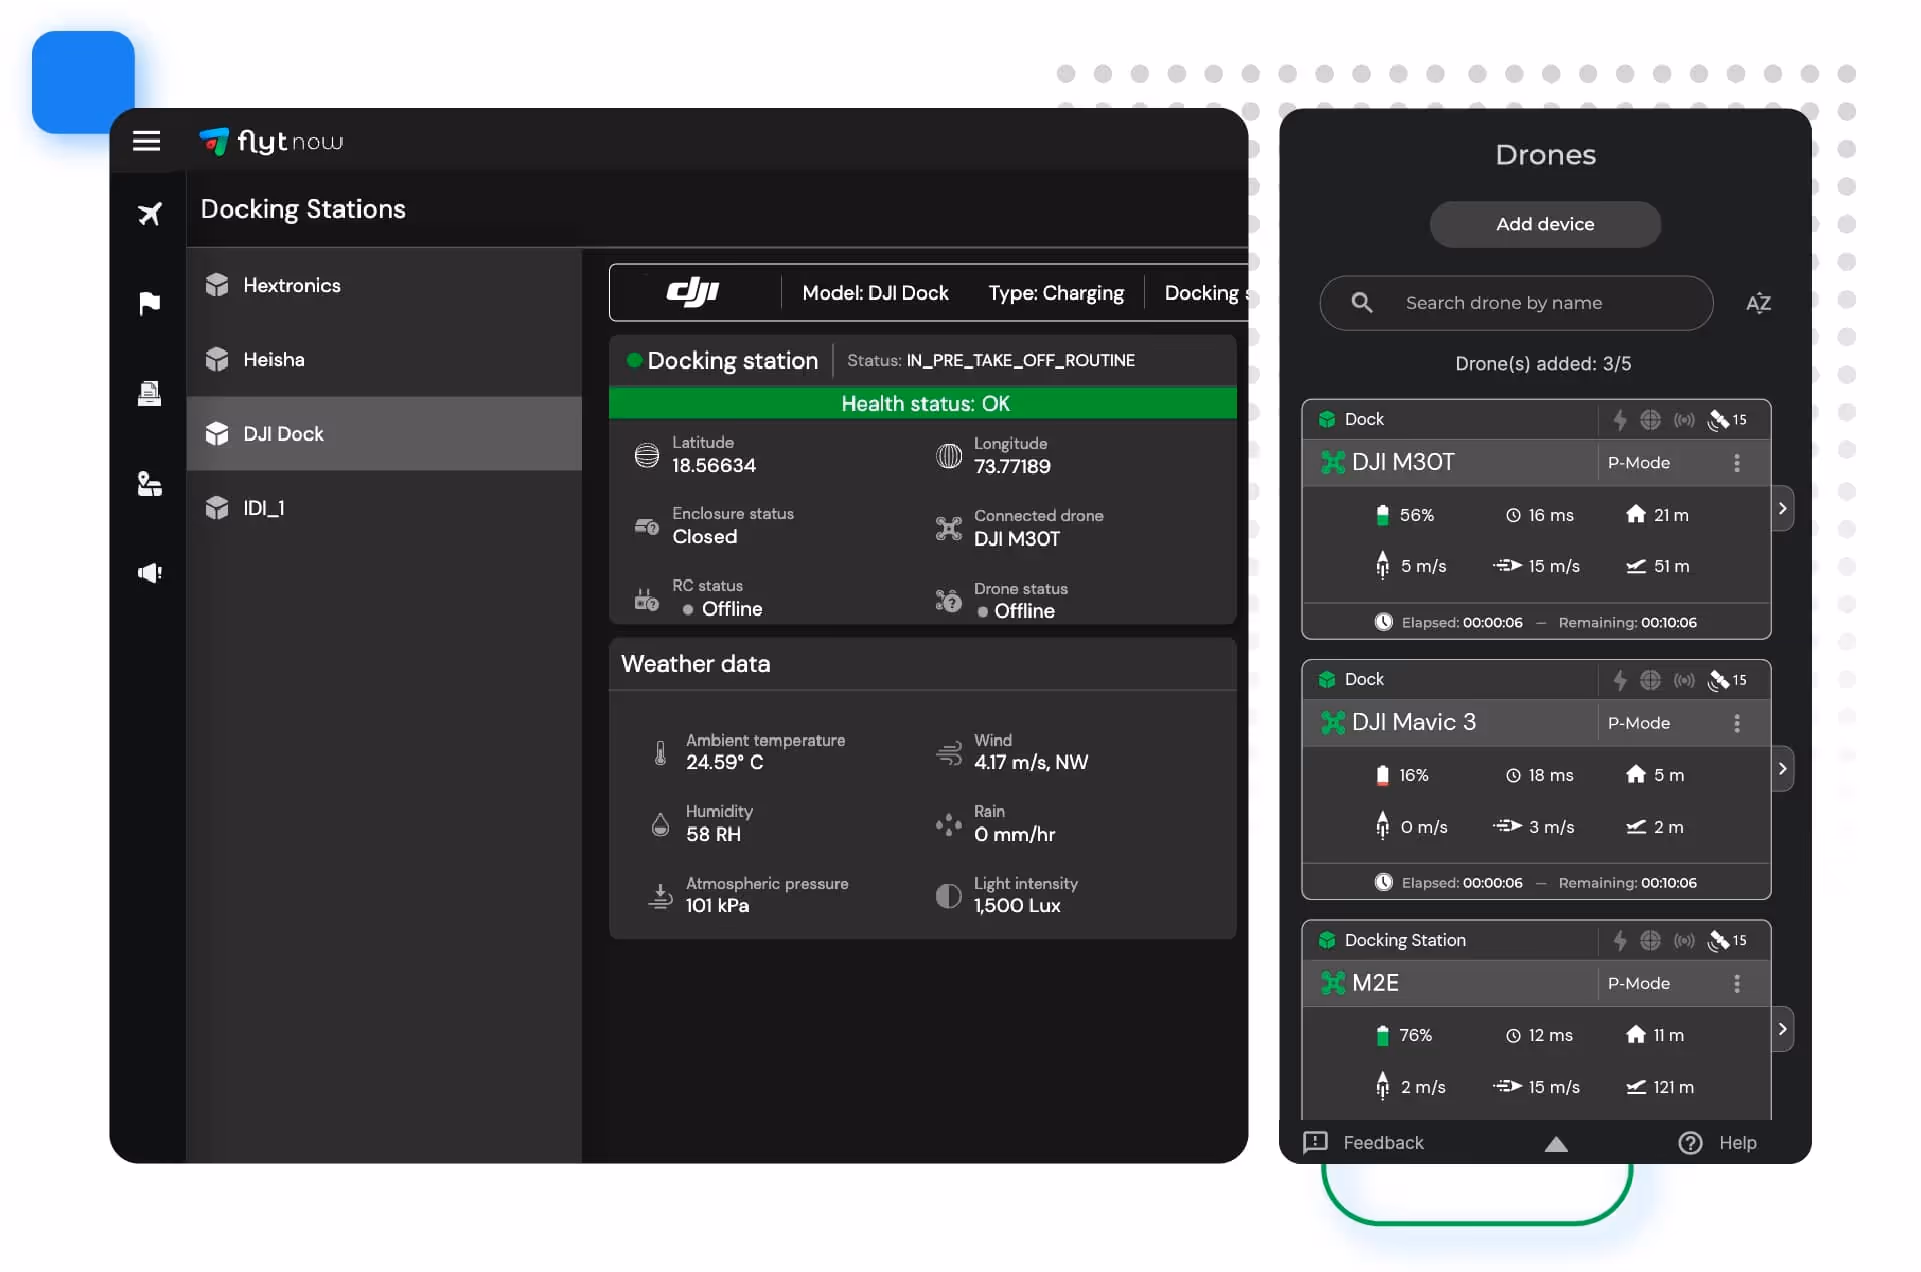Expand details for the DJI M30T drone card
Screen dimensions: 1921x1272
pyautogui.click(x=1784, y=509)
